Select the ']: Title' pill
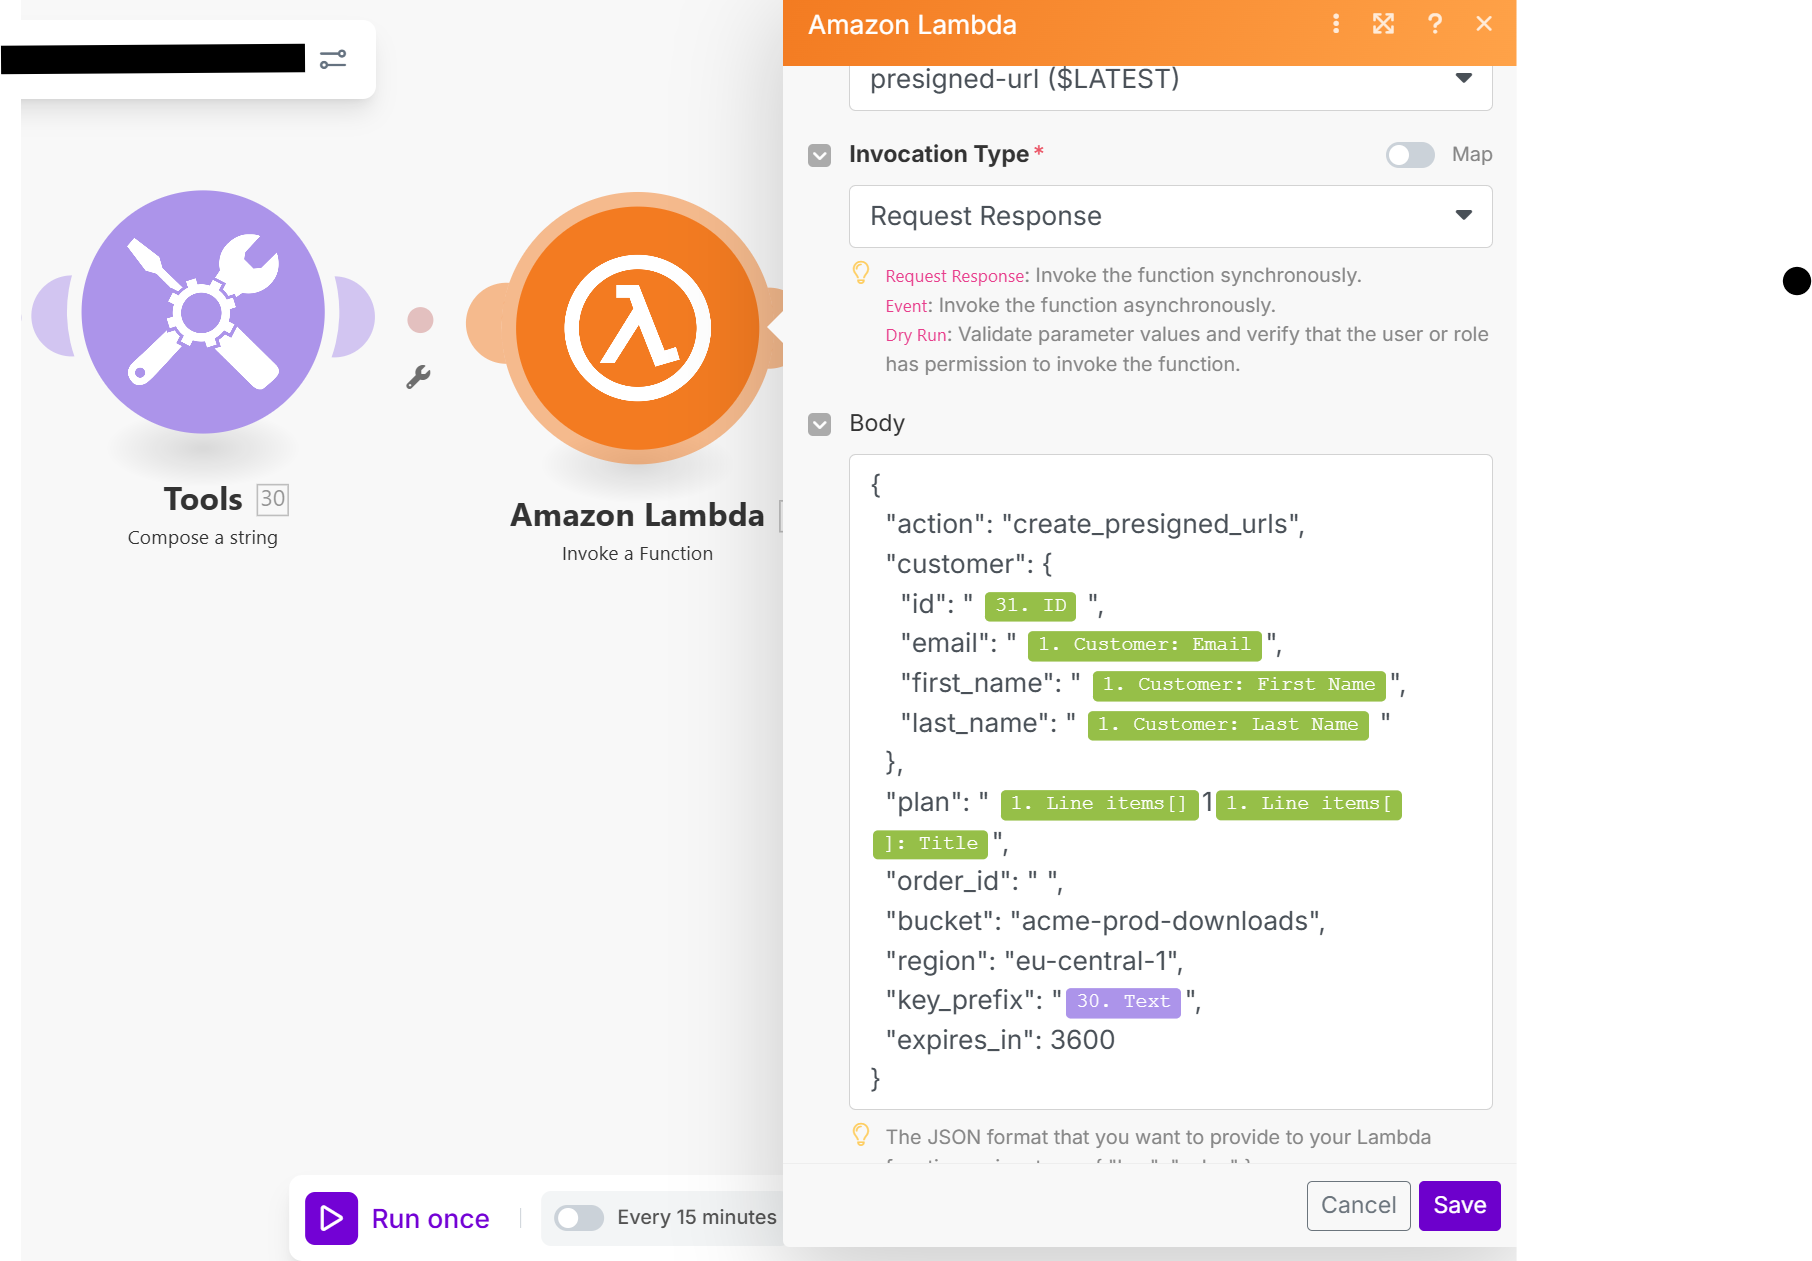The width and height of the screenshot is (1812, 1261). click(x=931, y=844)
